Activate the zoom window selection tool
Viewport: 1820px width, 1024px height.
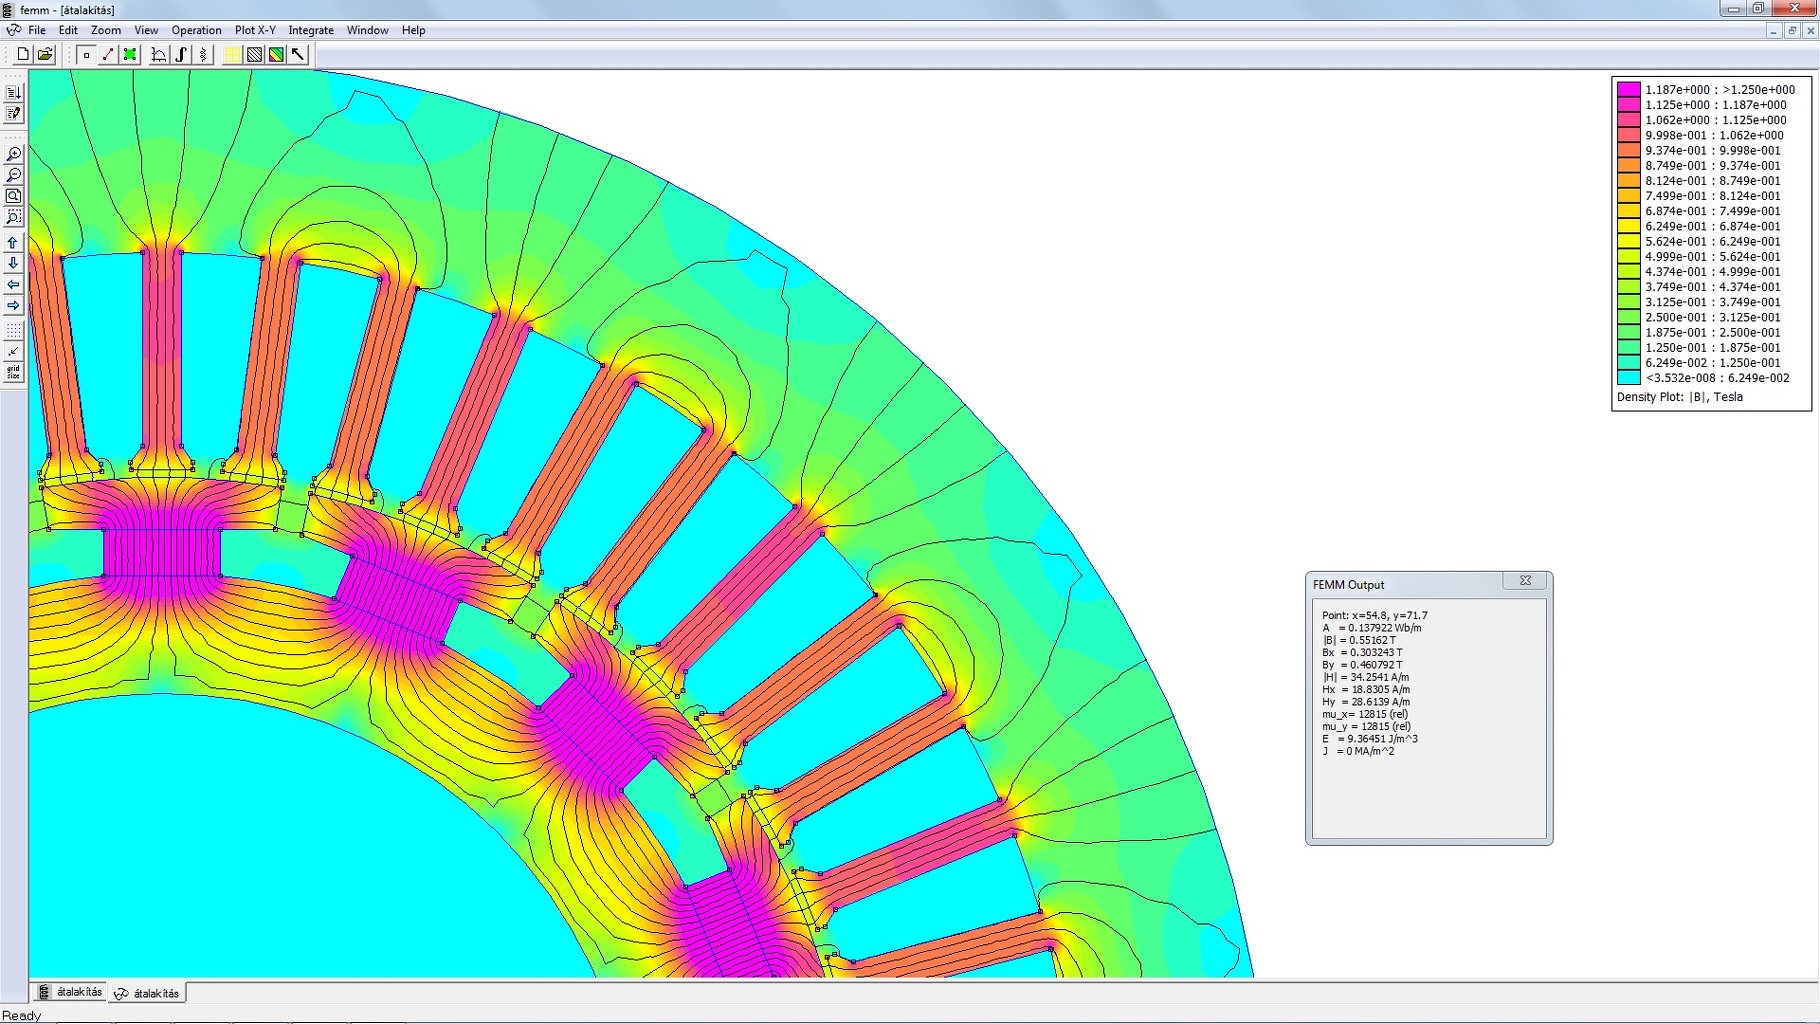click(13, 217)
